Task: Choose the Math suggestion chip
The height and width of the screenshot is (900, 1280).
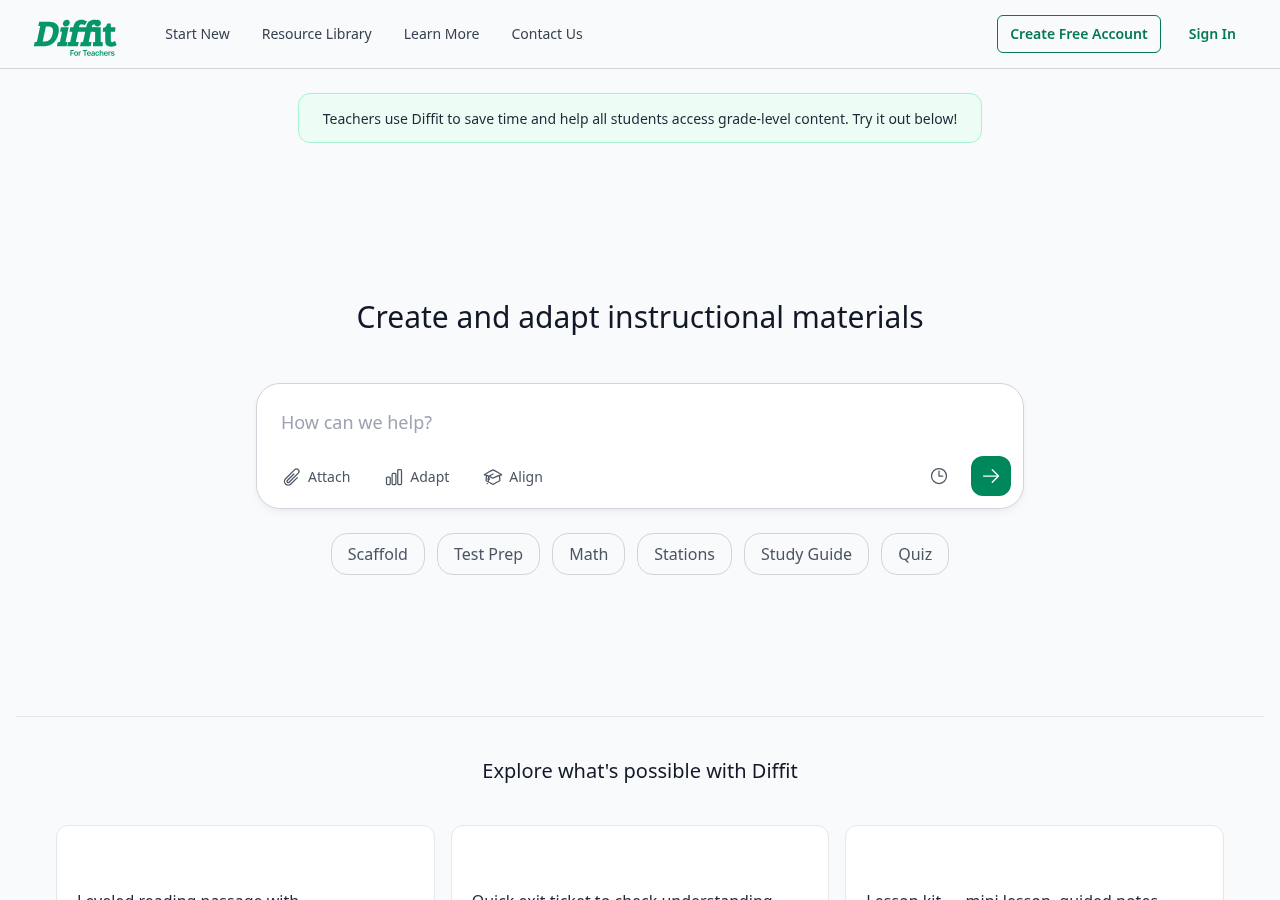Action: tap(588, 554)
